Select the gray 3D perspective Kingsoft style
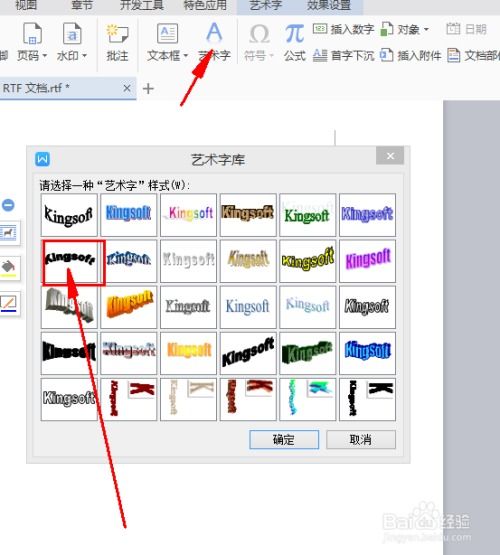The width and height of the screenshot is (500, 555). tap(69, 307)
